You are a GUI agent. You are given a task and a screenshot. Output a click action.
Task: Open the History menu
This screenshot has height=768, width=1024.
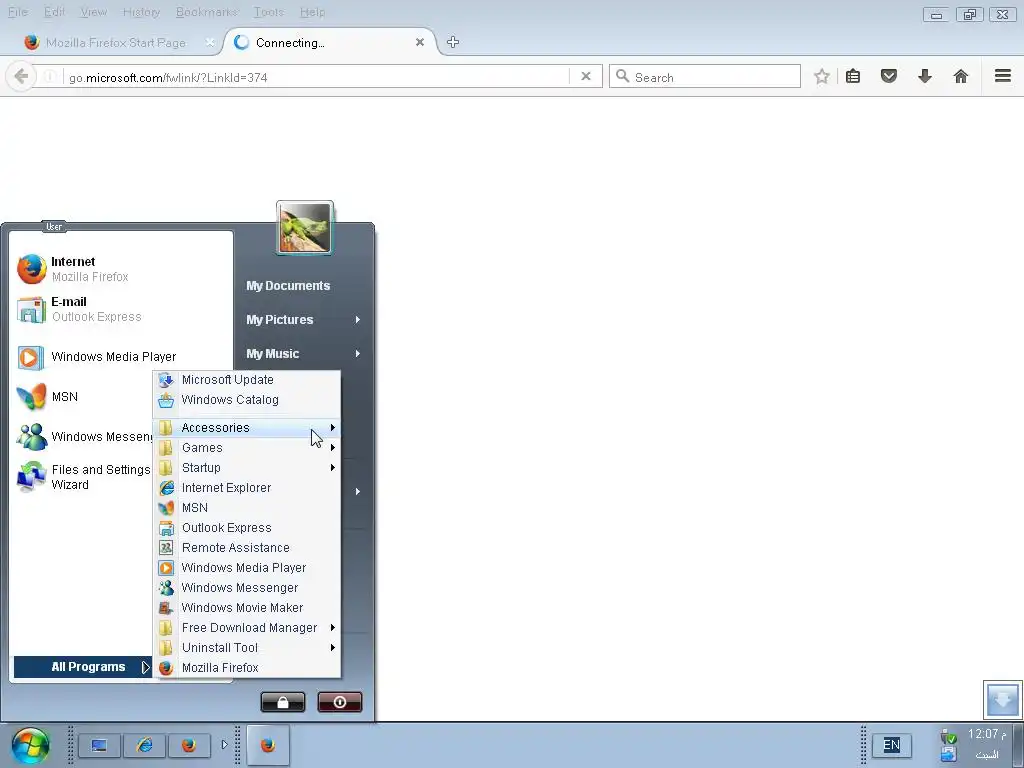coord(141,12)
